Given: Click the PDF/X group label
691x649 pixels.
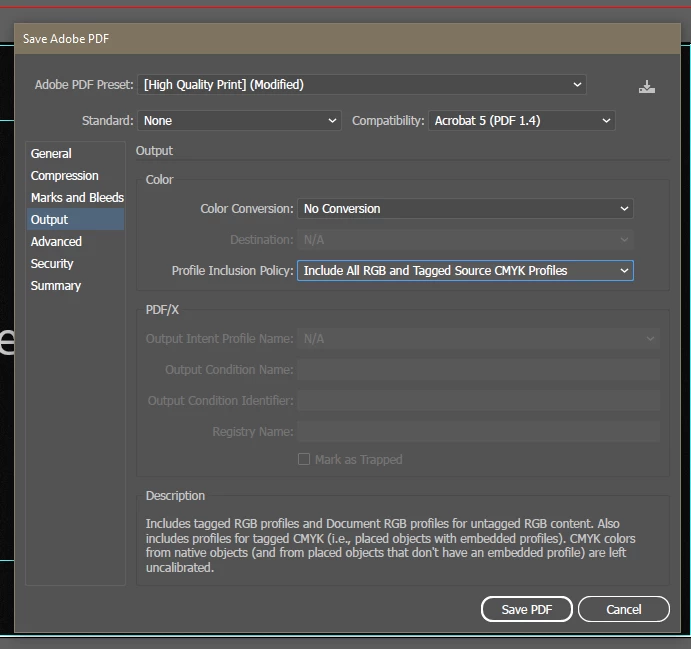Looking at the screenshot, I should pyautogui.click(x=162, y=310).
